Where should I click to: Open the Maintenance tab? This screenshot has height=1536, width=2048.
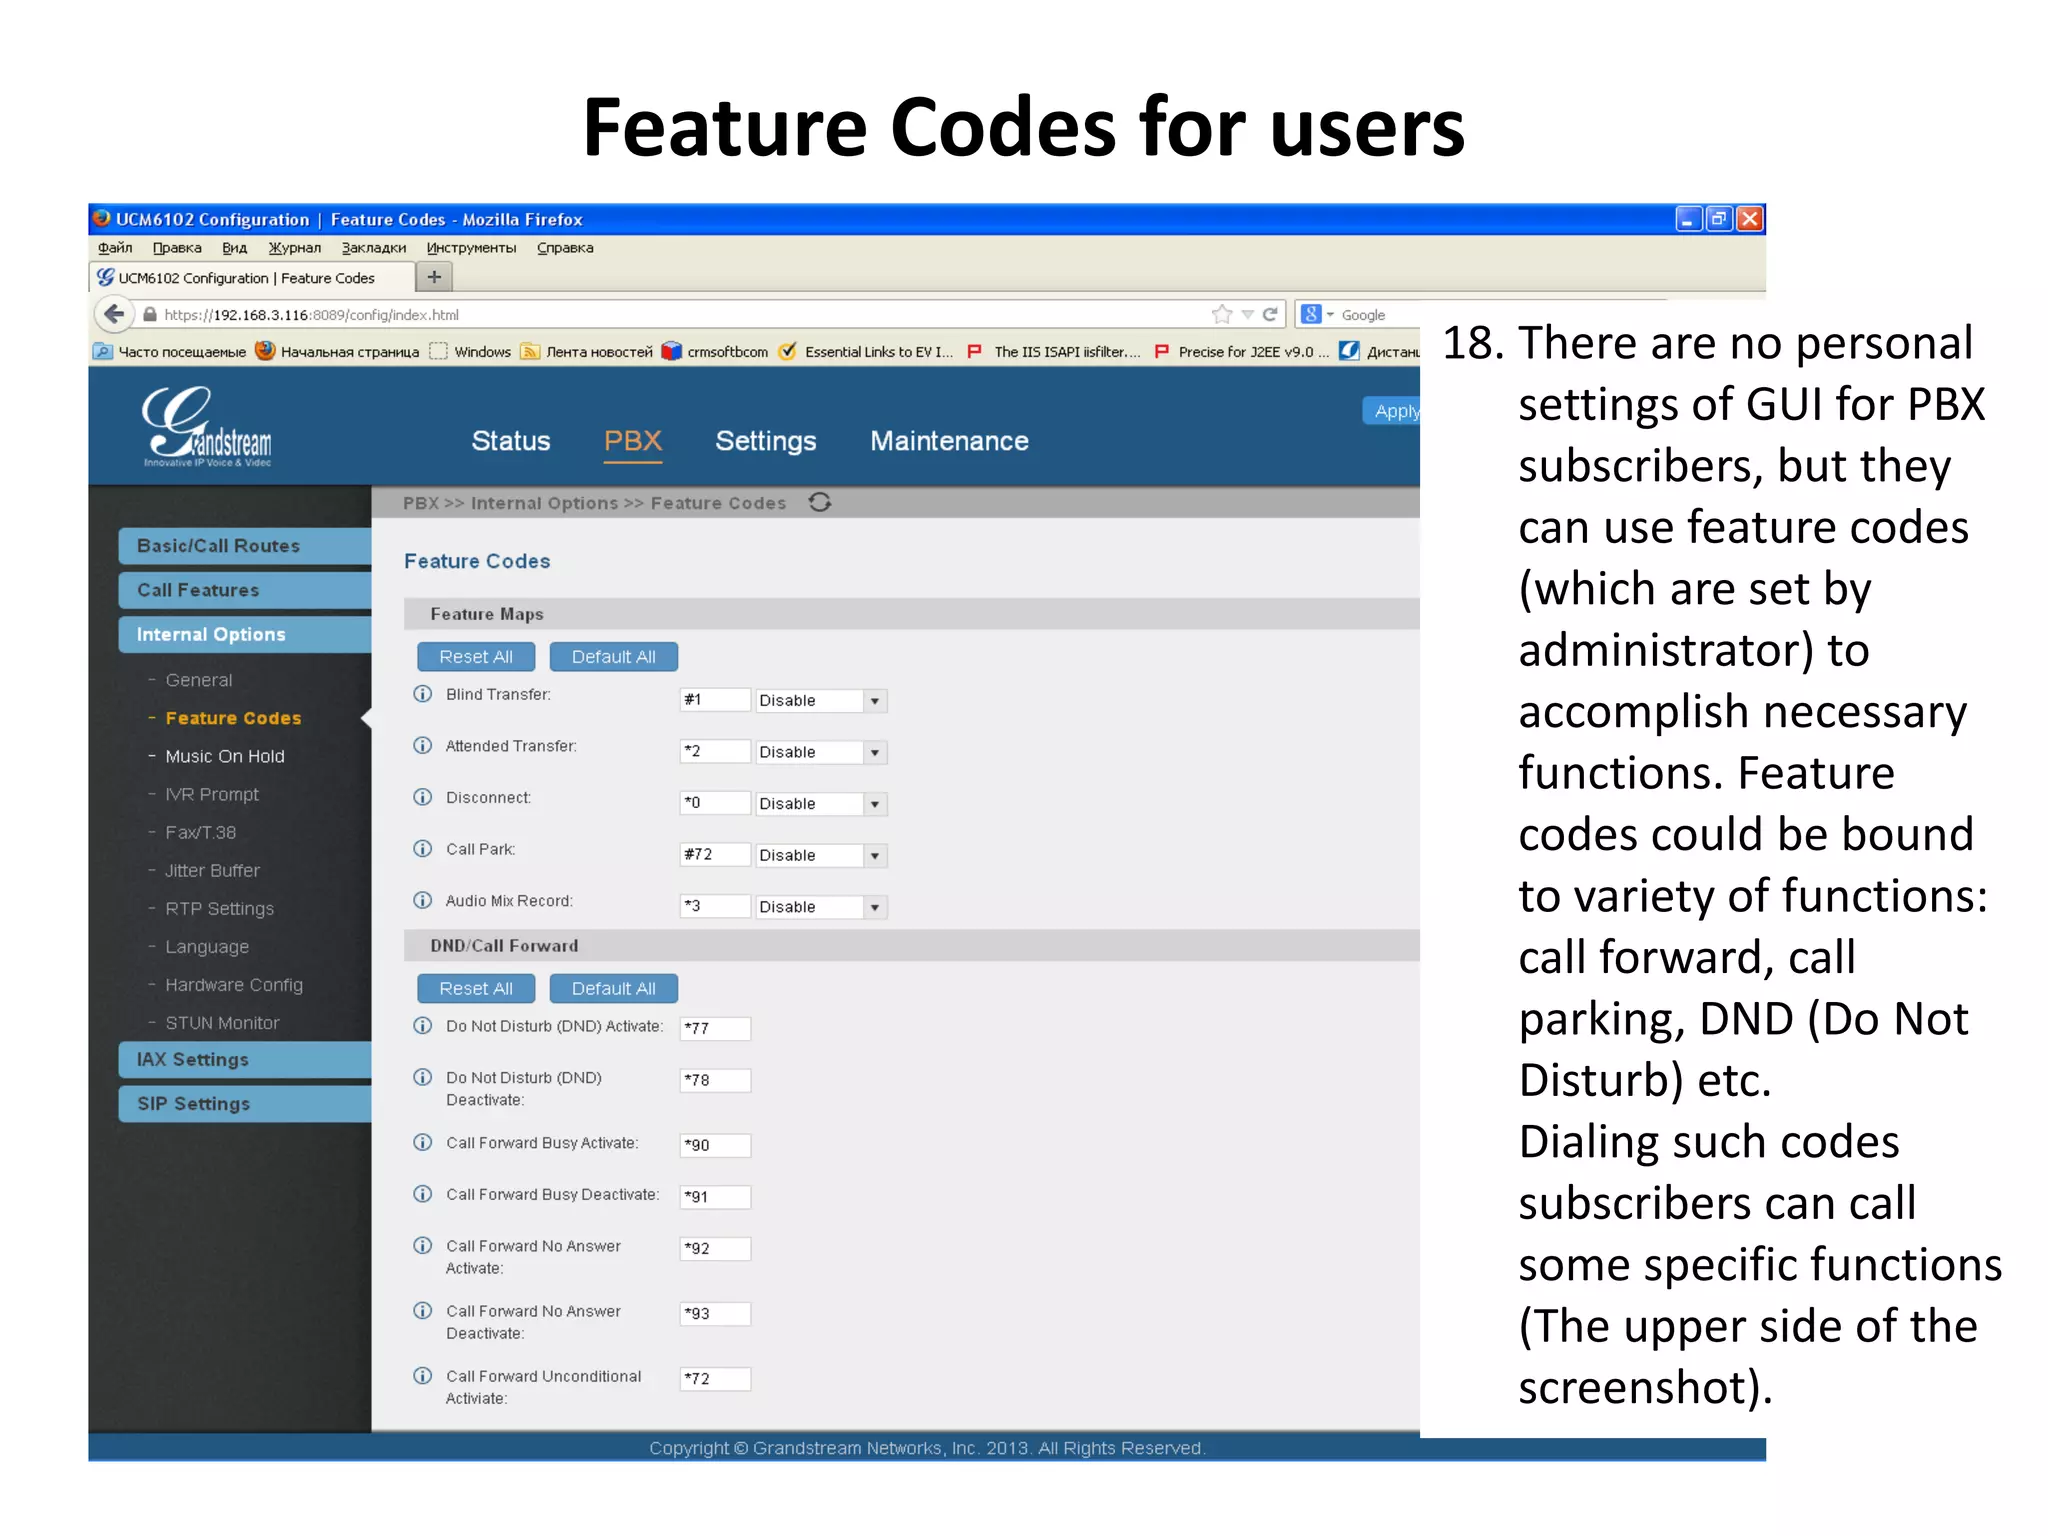click(949, 441)
